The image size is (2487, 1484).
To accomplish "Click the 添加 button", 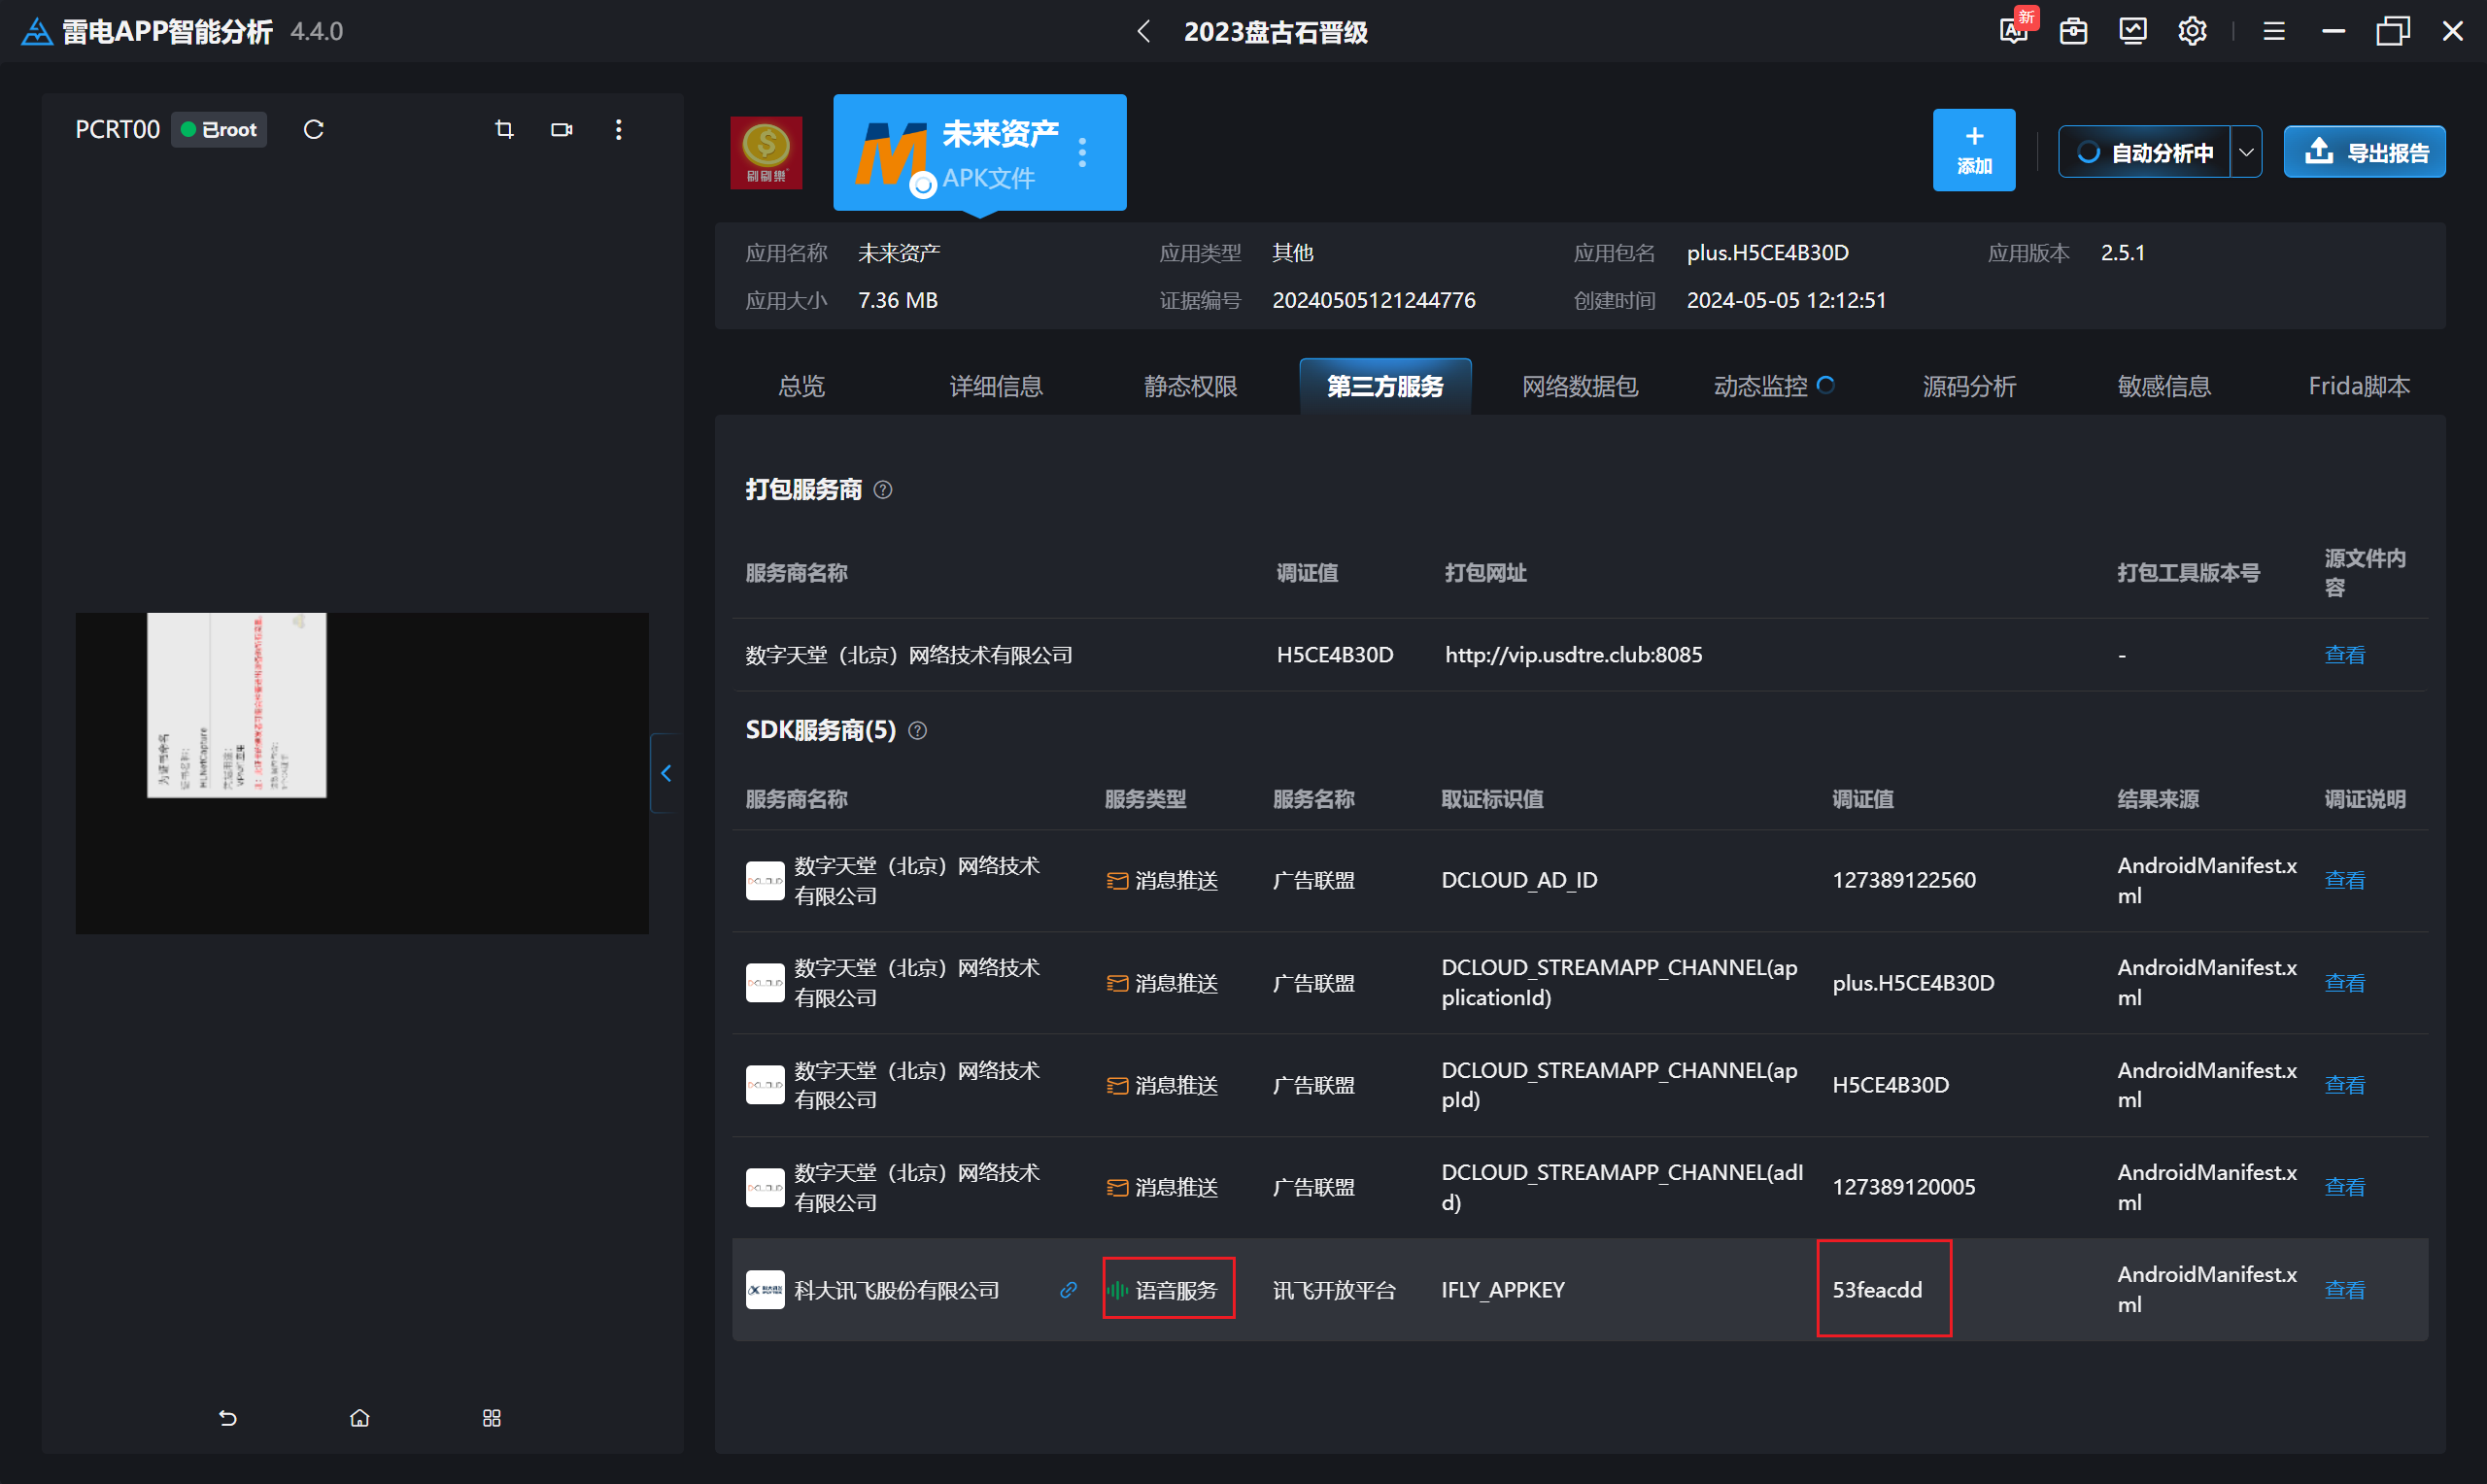I will pos(1974,150).
